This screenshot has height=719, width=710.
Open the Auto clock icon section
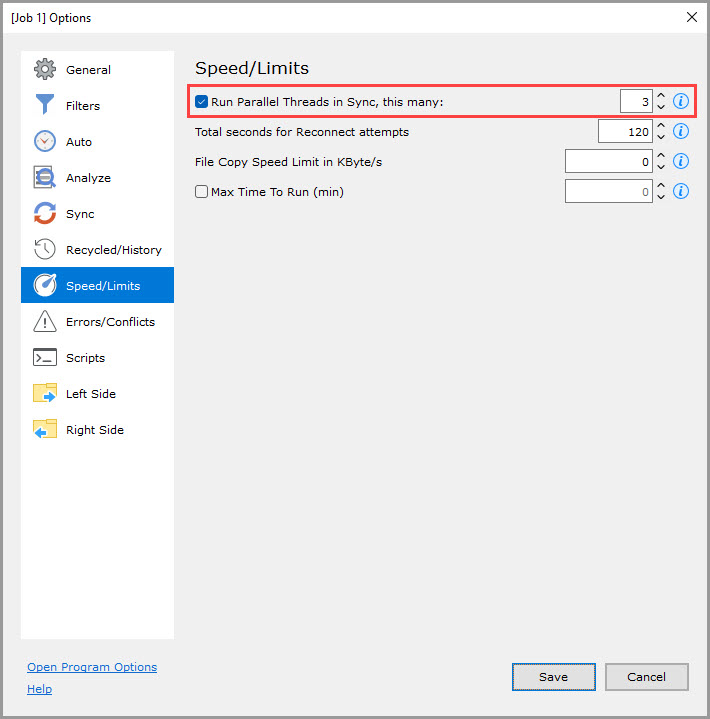pyautogui.click(x=45, y=142)
